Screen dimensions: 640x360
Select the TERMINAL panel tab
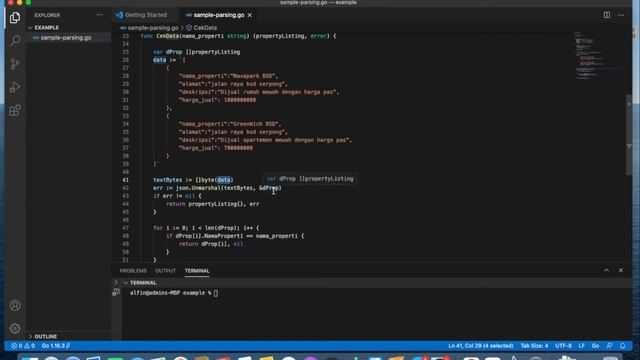[x=197, y=271]
